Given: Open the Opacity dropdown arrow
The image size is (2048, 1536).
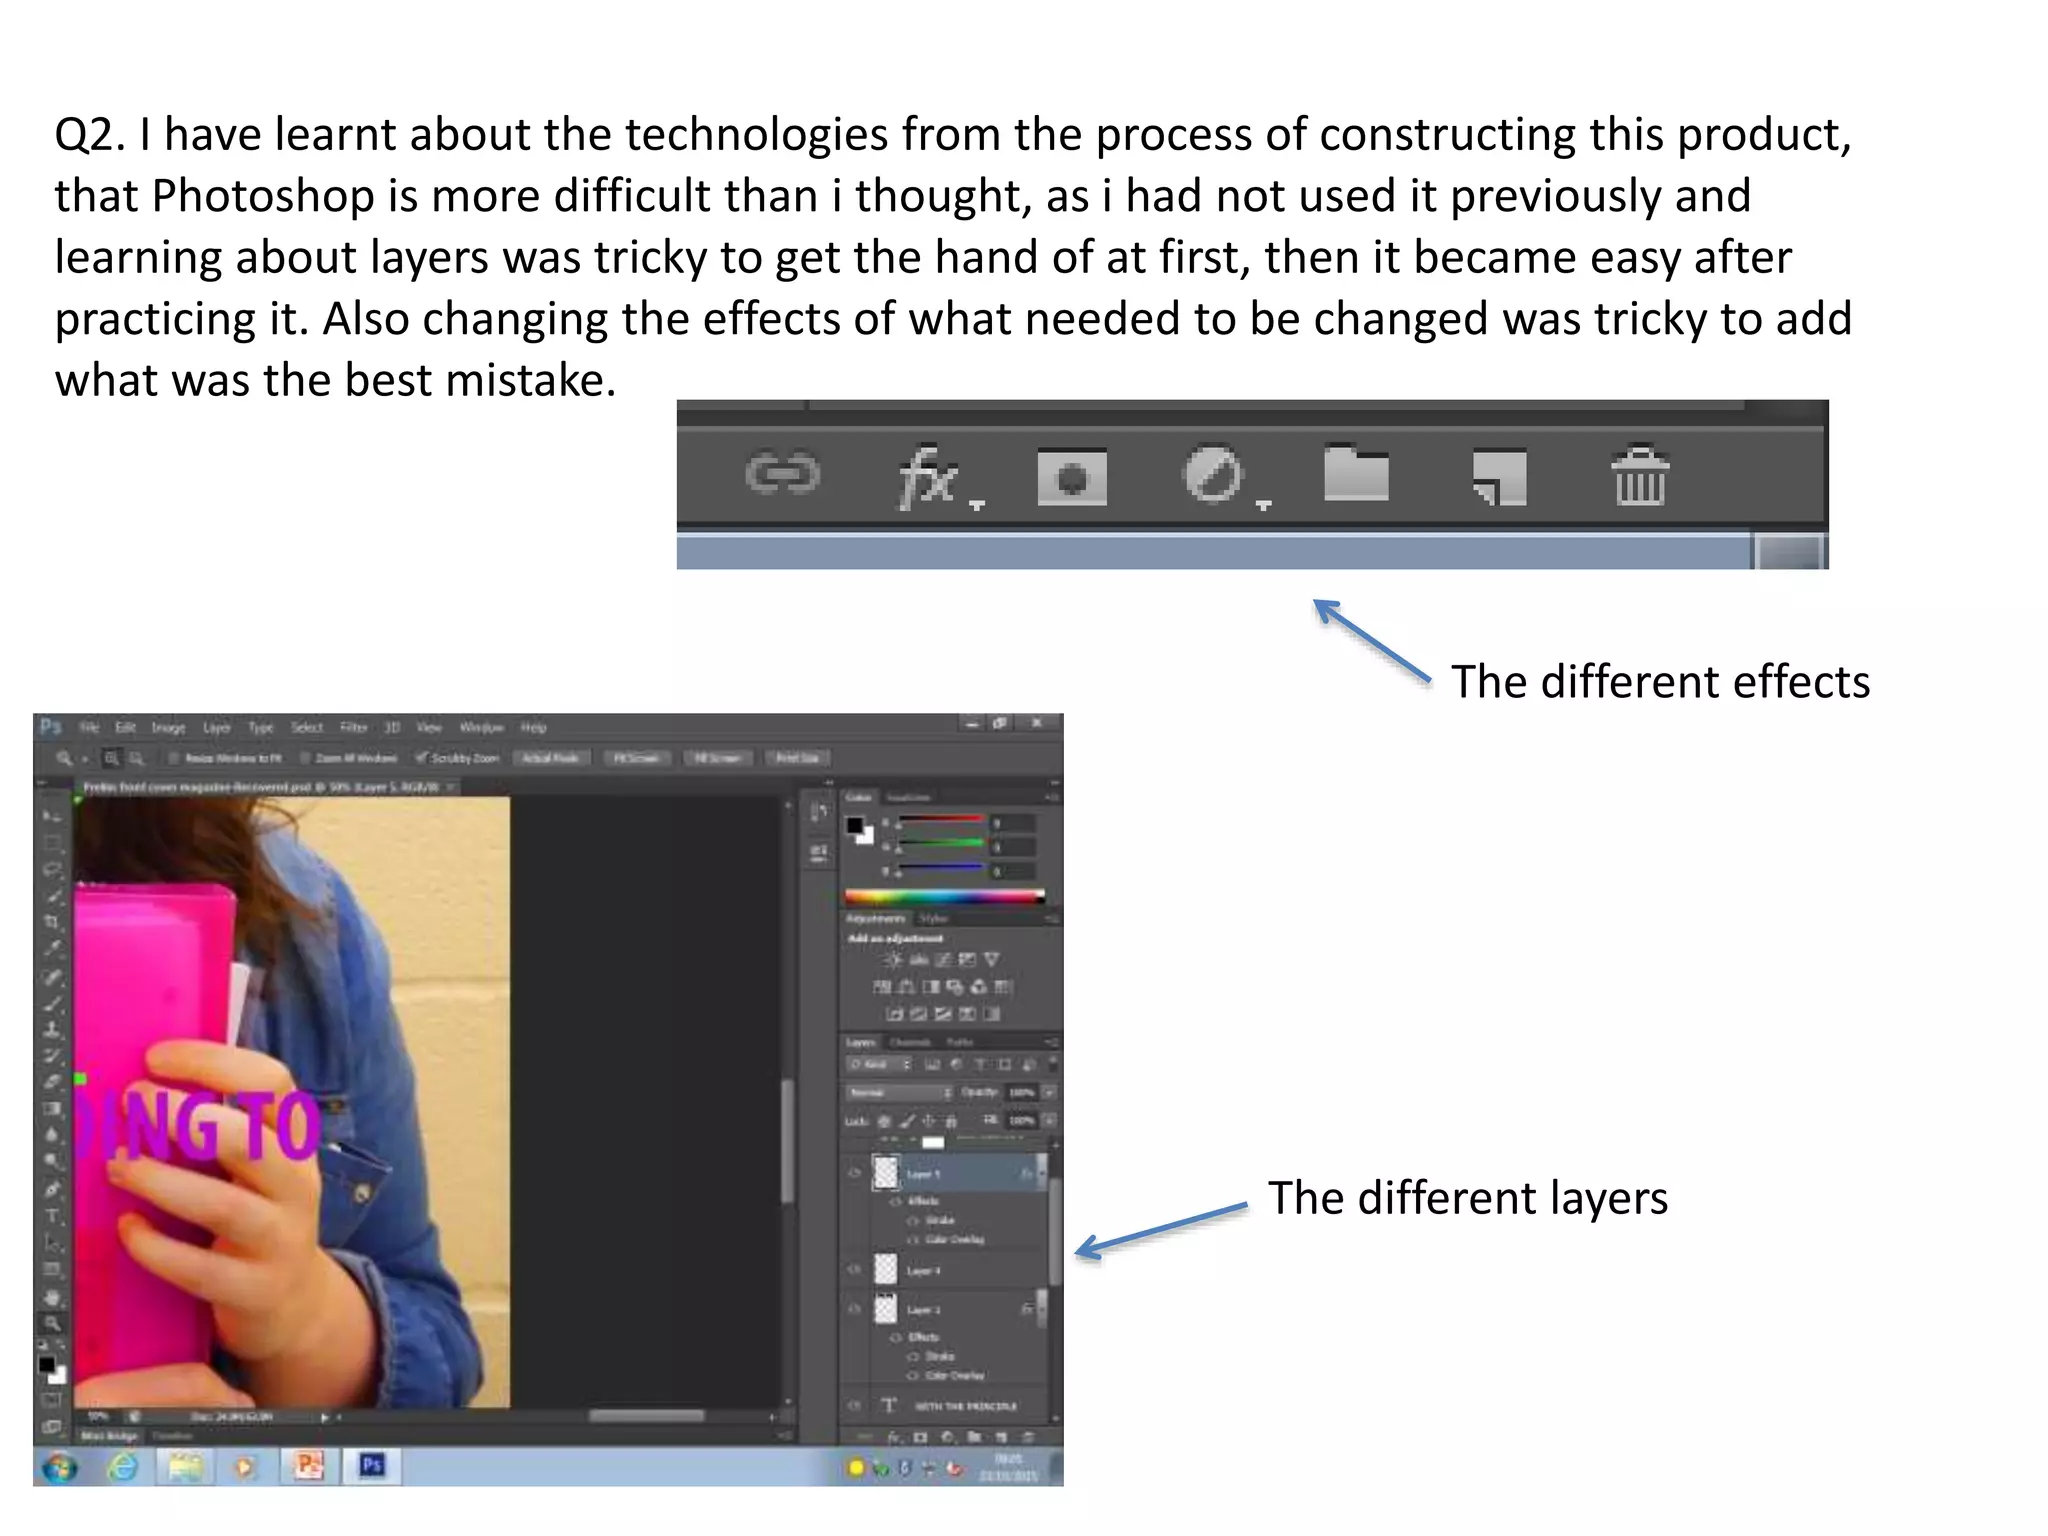Looking at the screenshot, I should (x=1049, y=1092).
